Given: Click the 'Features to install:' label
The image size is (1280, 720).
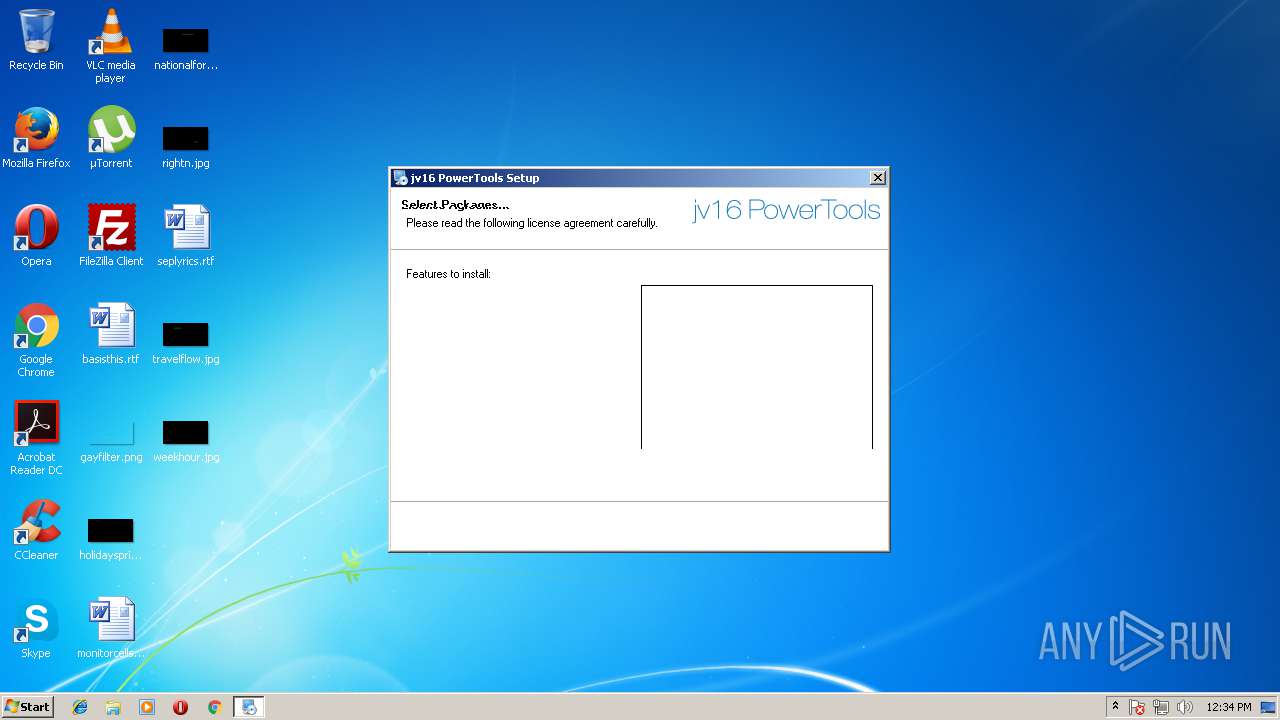Looking at the screenshot, I should point(448,274).
